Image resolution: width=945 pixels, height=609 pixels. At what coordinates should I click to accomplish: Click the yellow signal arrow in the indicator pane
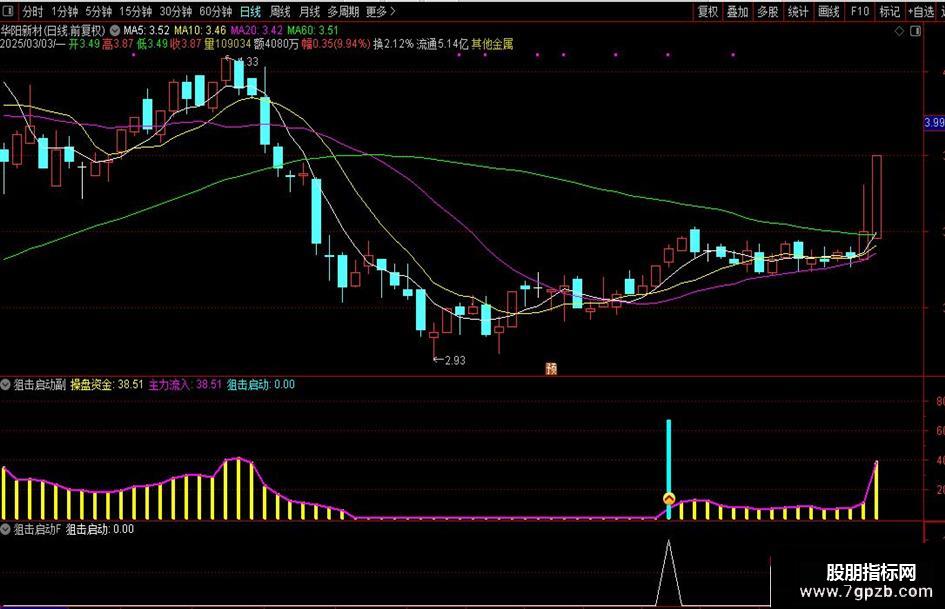click(668, 499)
